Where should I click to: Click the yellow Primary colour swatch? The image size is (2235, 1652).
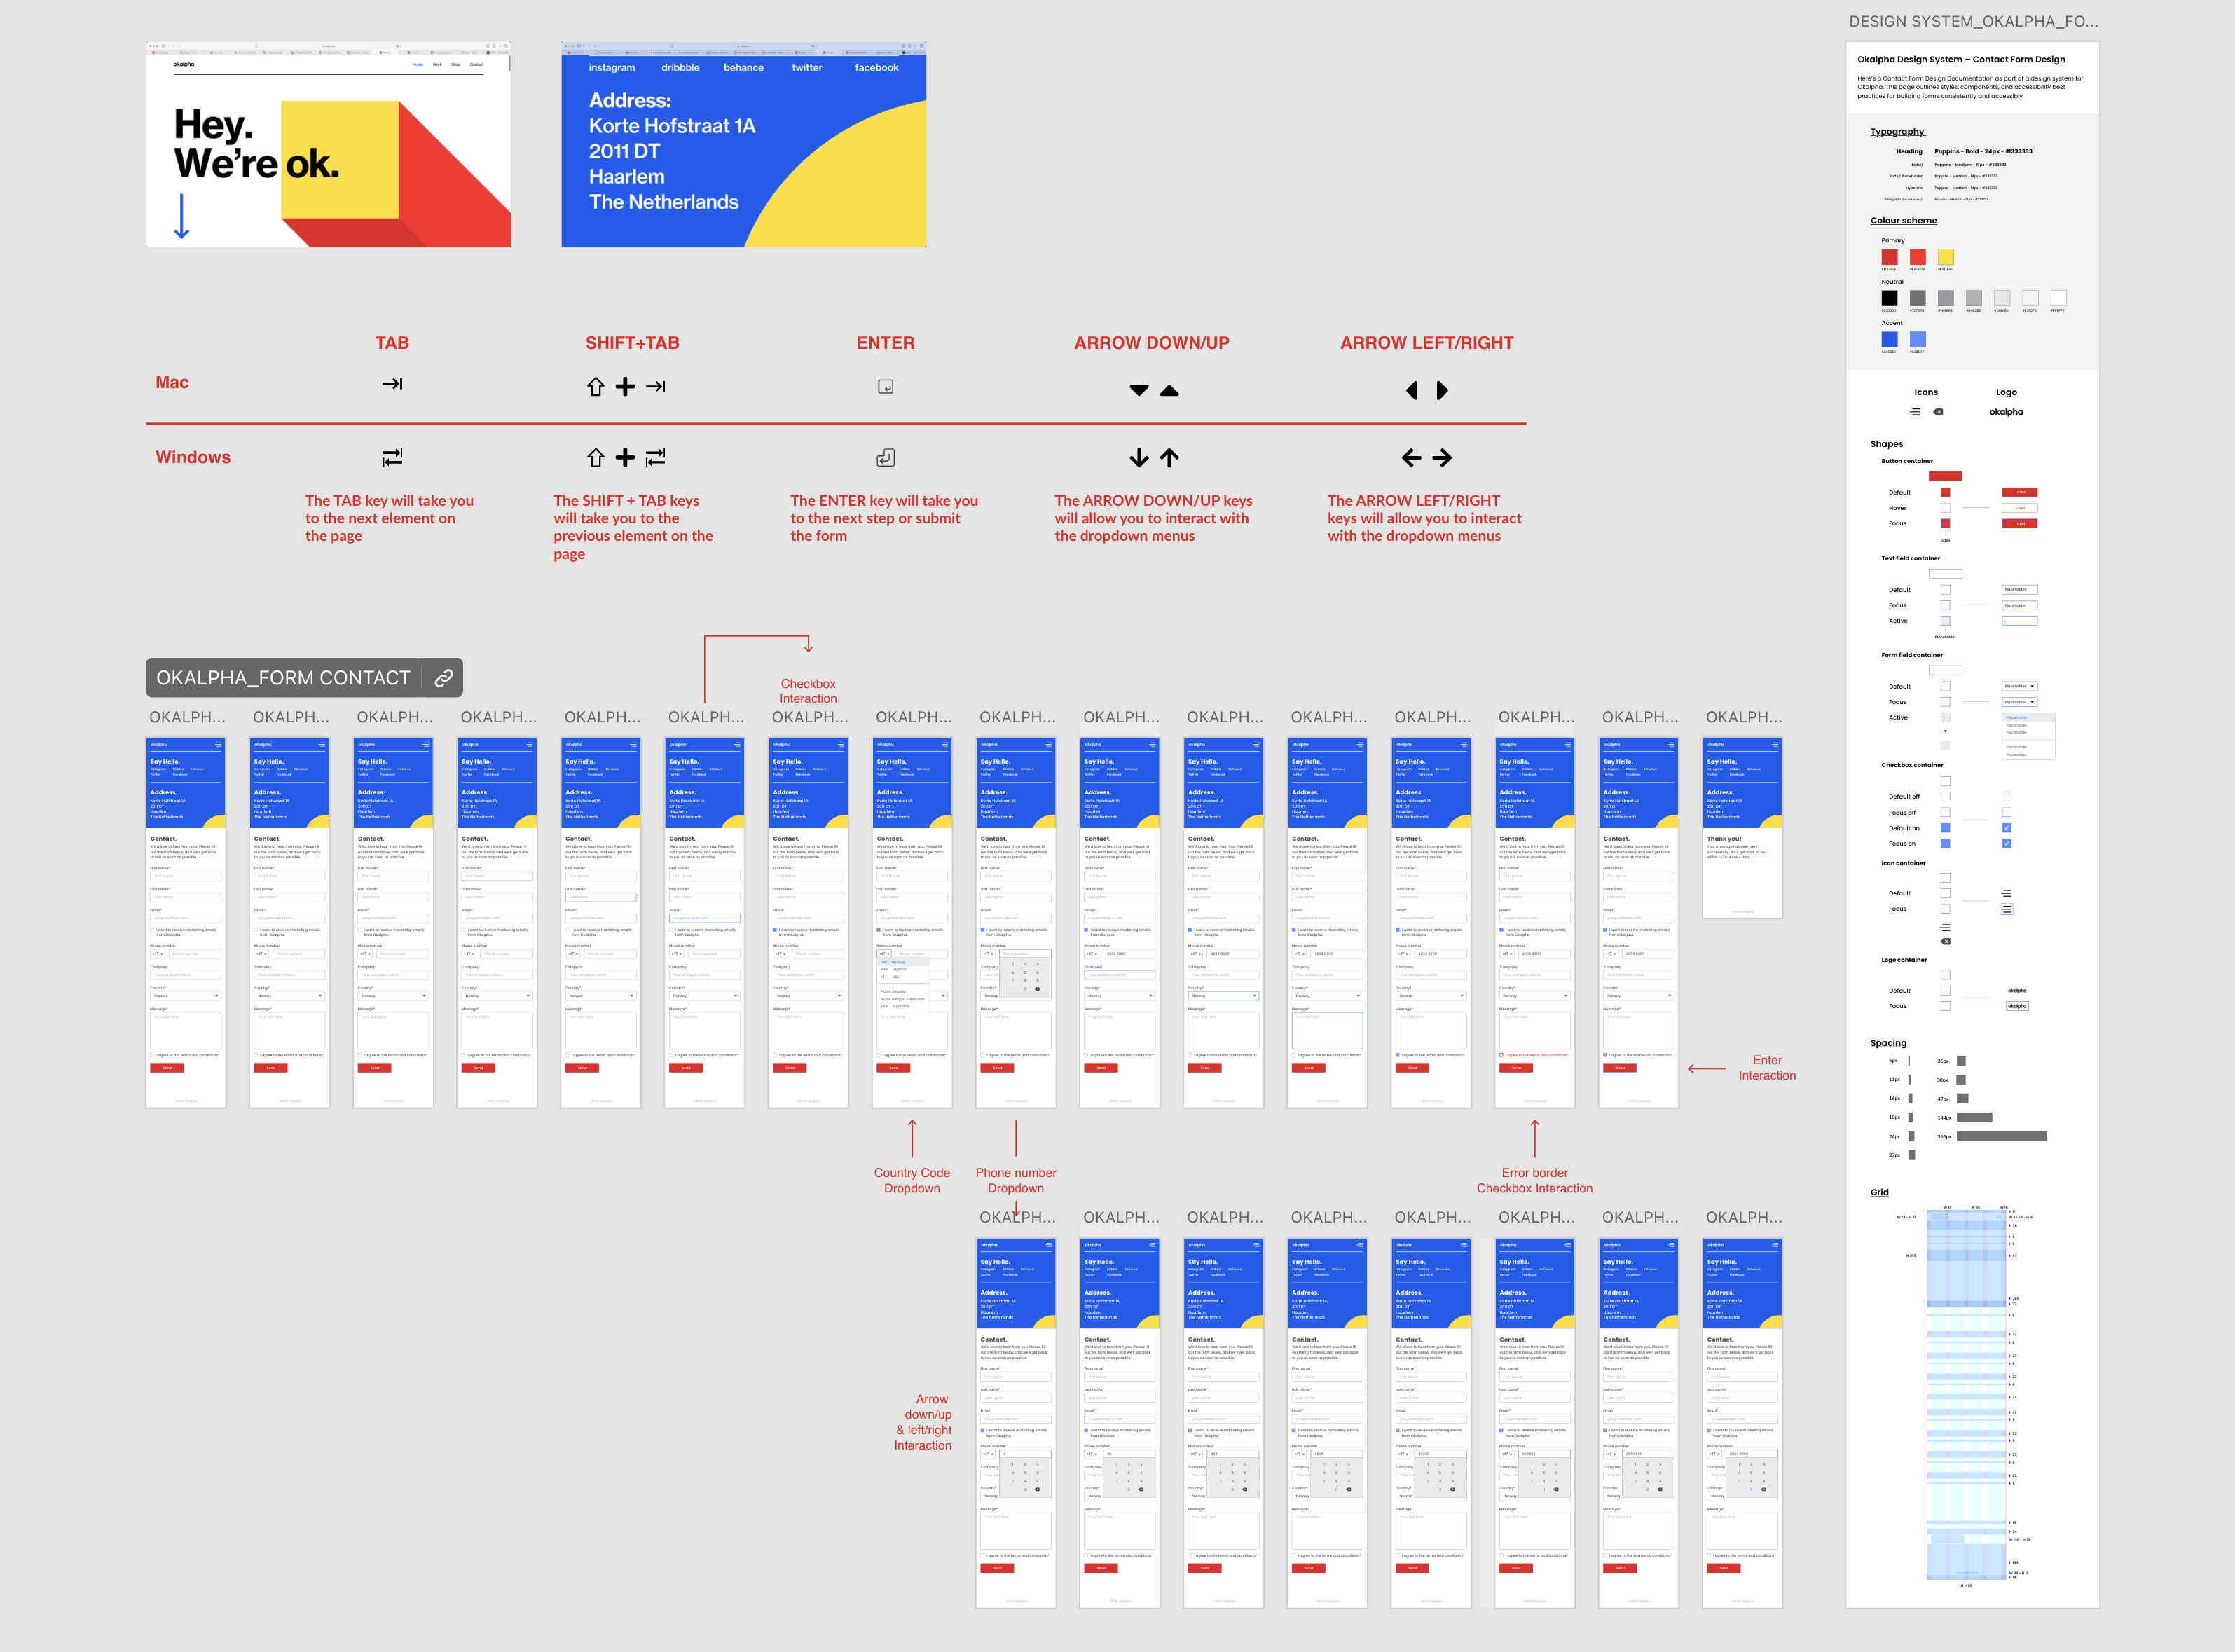tap(1945, 257)
